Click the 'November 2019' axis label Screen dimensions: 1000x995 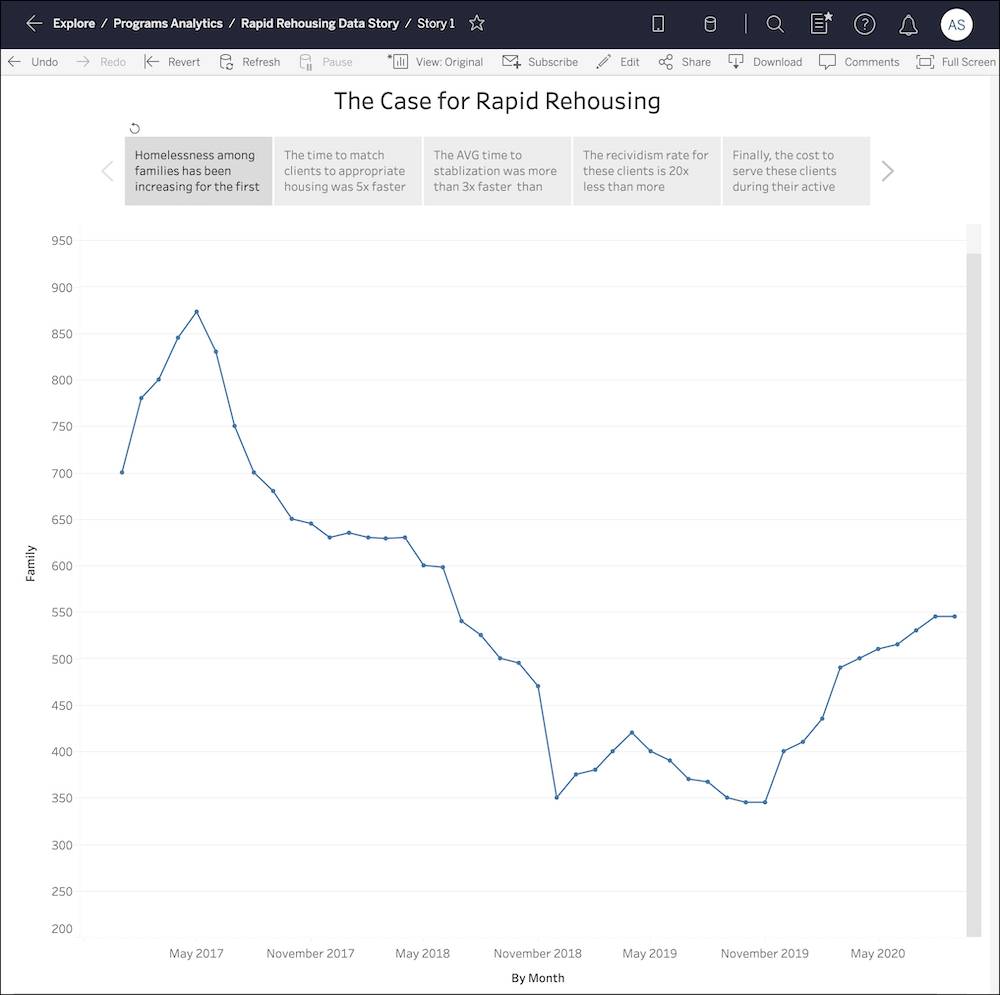point(765,954)
